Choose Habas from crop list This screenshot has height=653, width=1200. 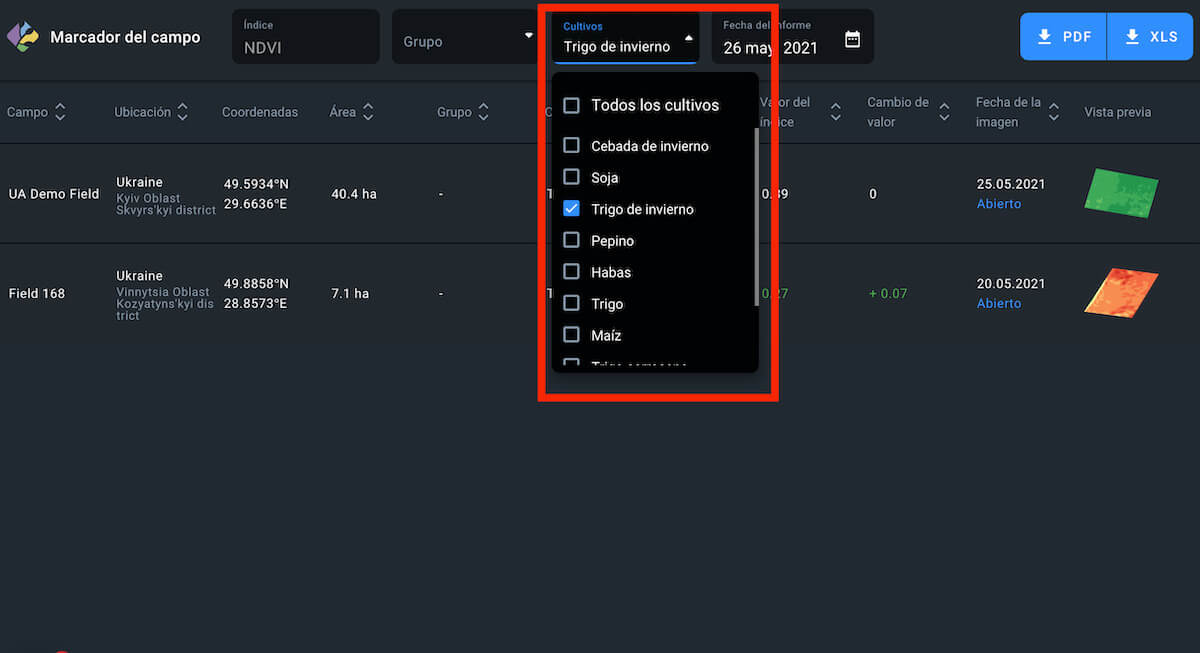tap(571, 272)
